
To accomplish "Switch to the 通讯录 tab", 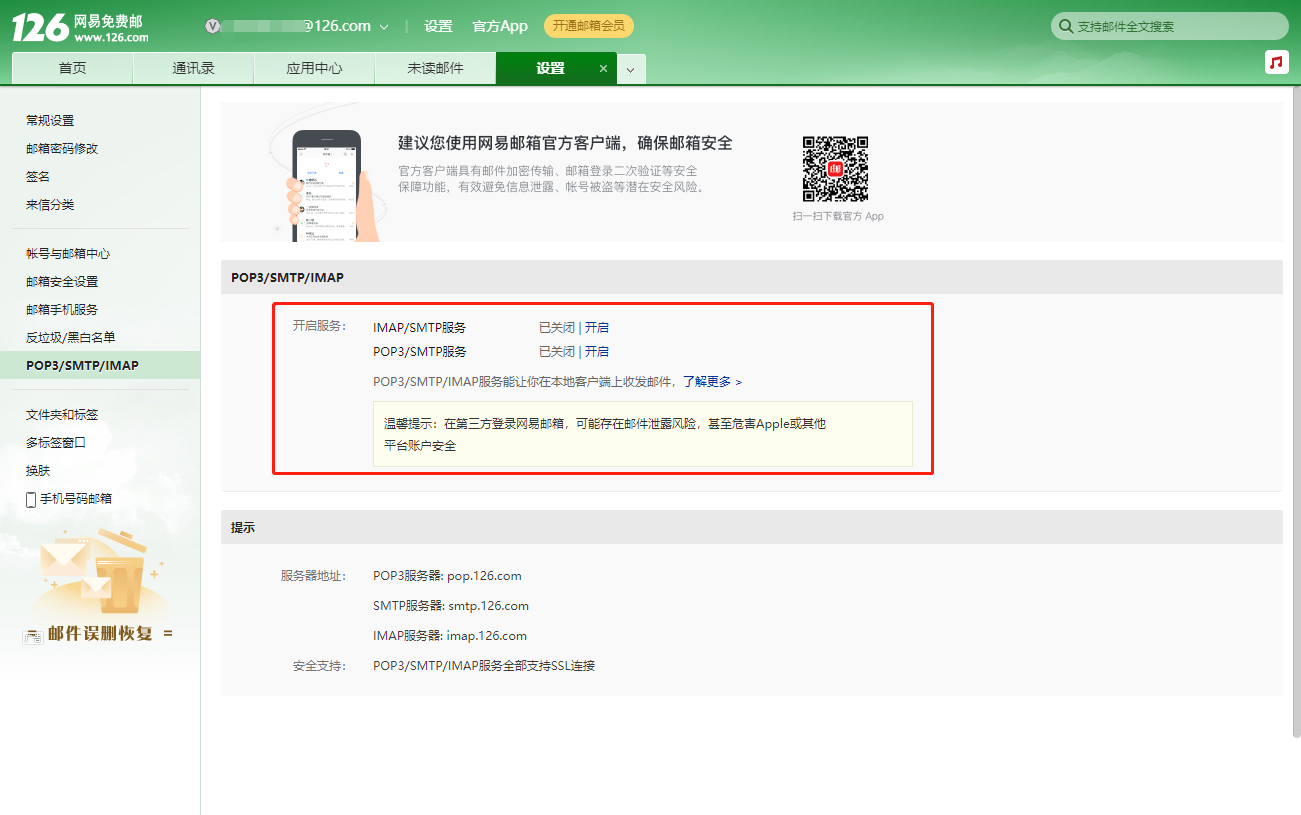I will 193,68.
